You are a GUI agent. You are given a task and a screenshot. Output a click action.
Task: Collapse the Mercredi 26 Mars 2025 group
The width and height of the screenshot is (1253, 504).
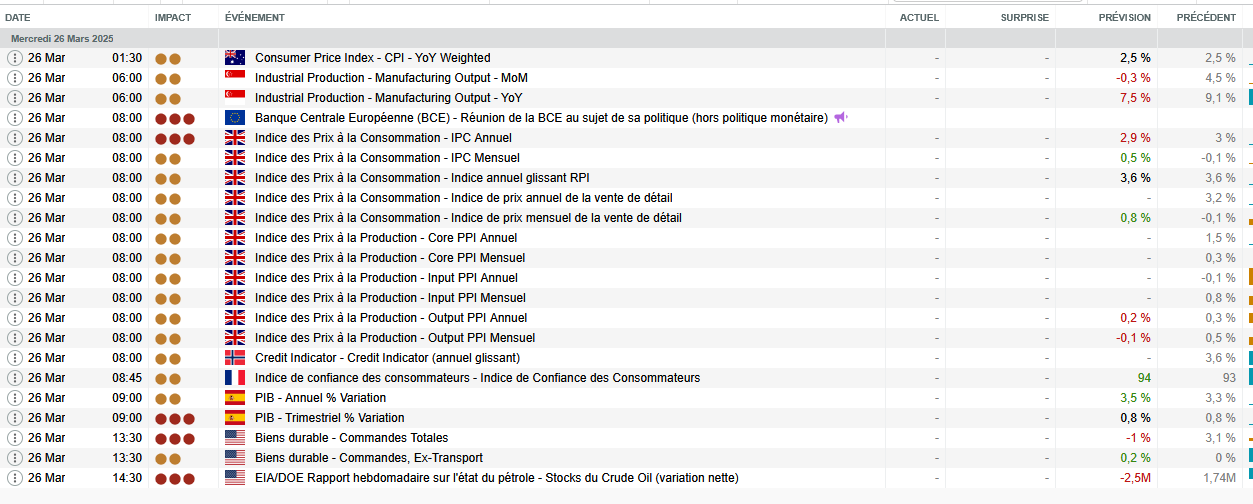pyautogui.click(x=62, y=38)
